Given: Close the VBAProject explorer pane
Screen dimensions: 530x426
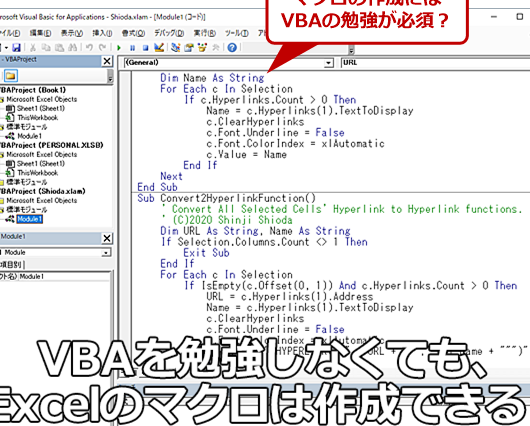Looking at the screenshot, I should 107,61.
